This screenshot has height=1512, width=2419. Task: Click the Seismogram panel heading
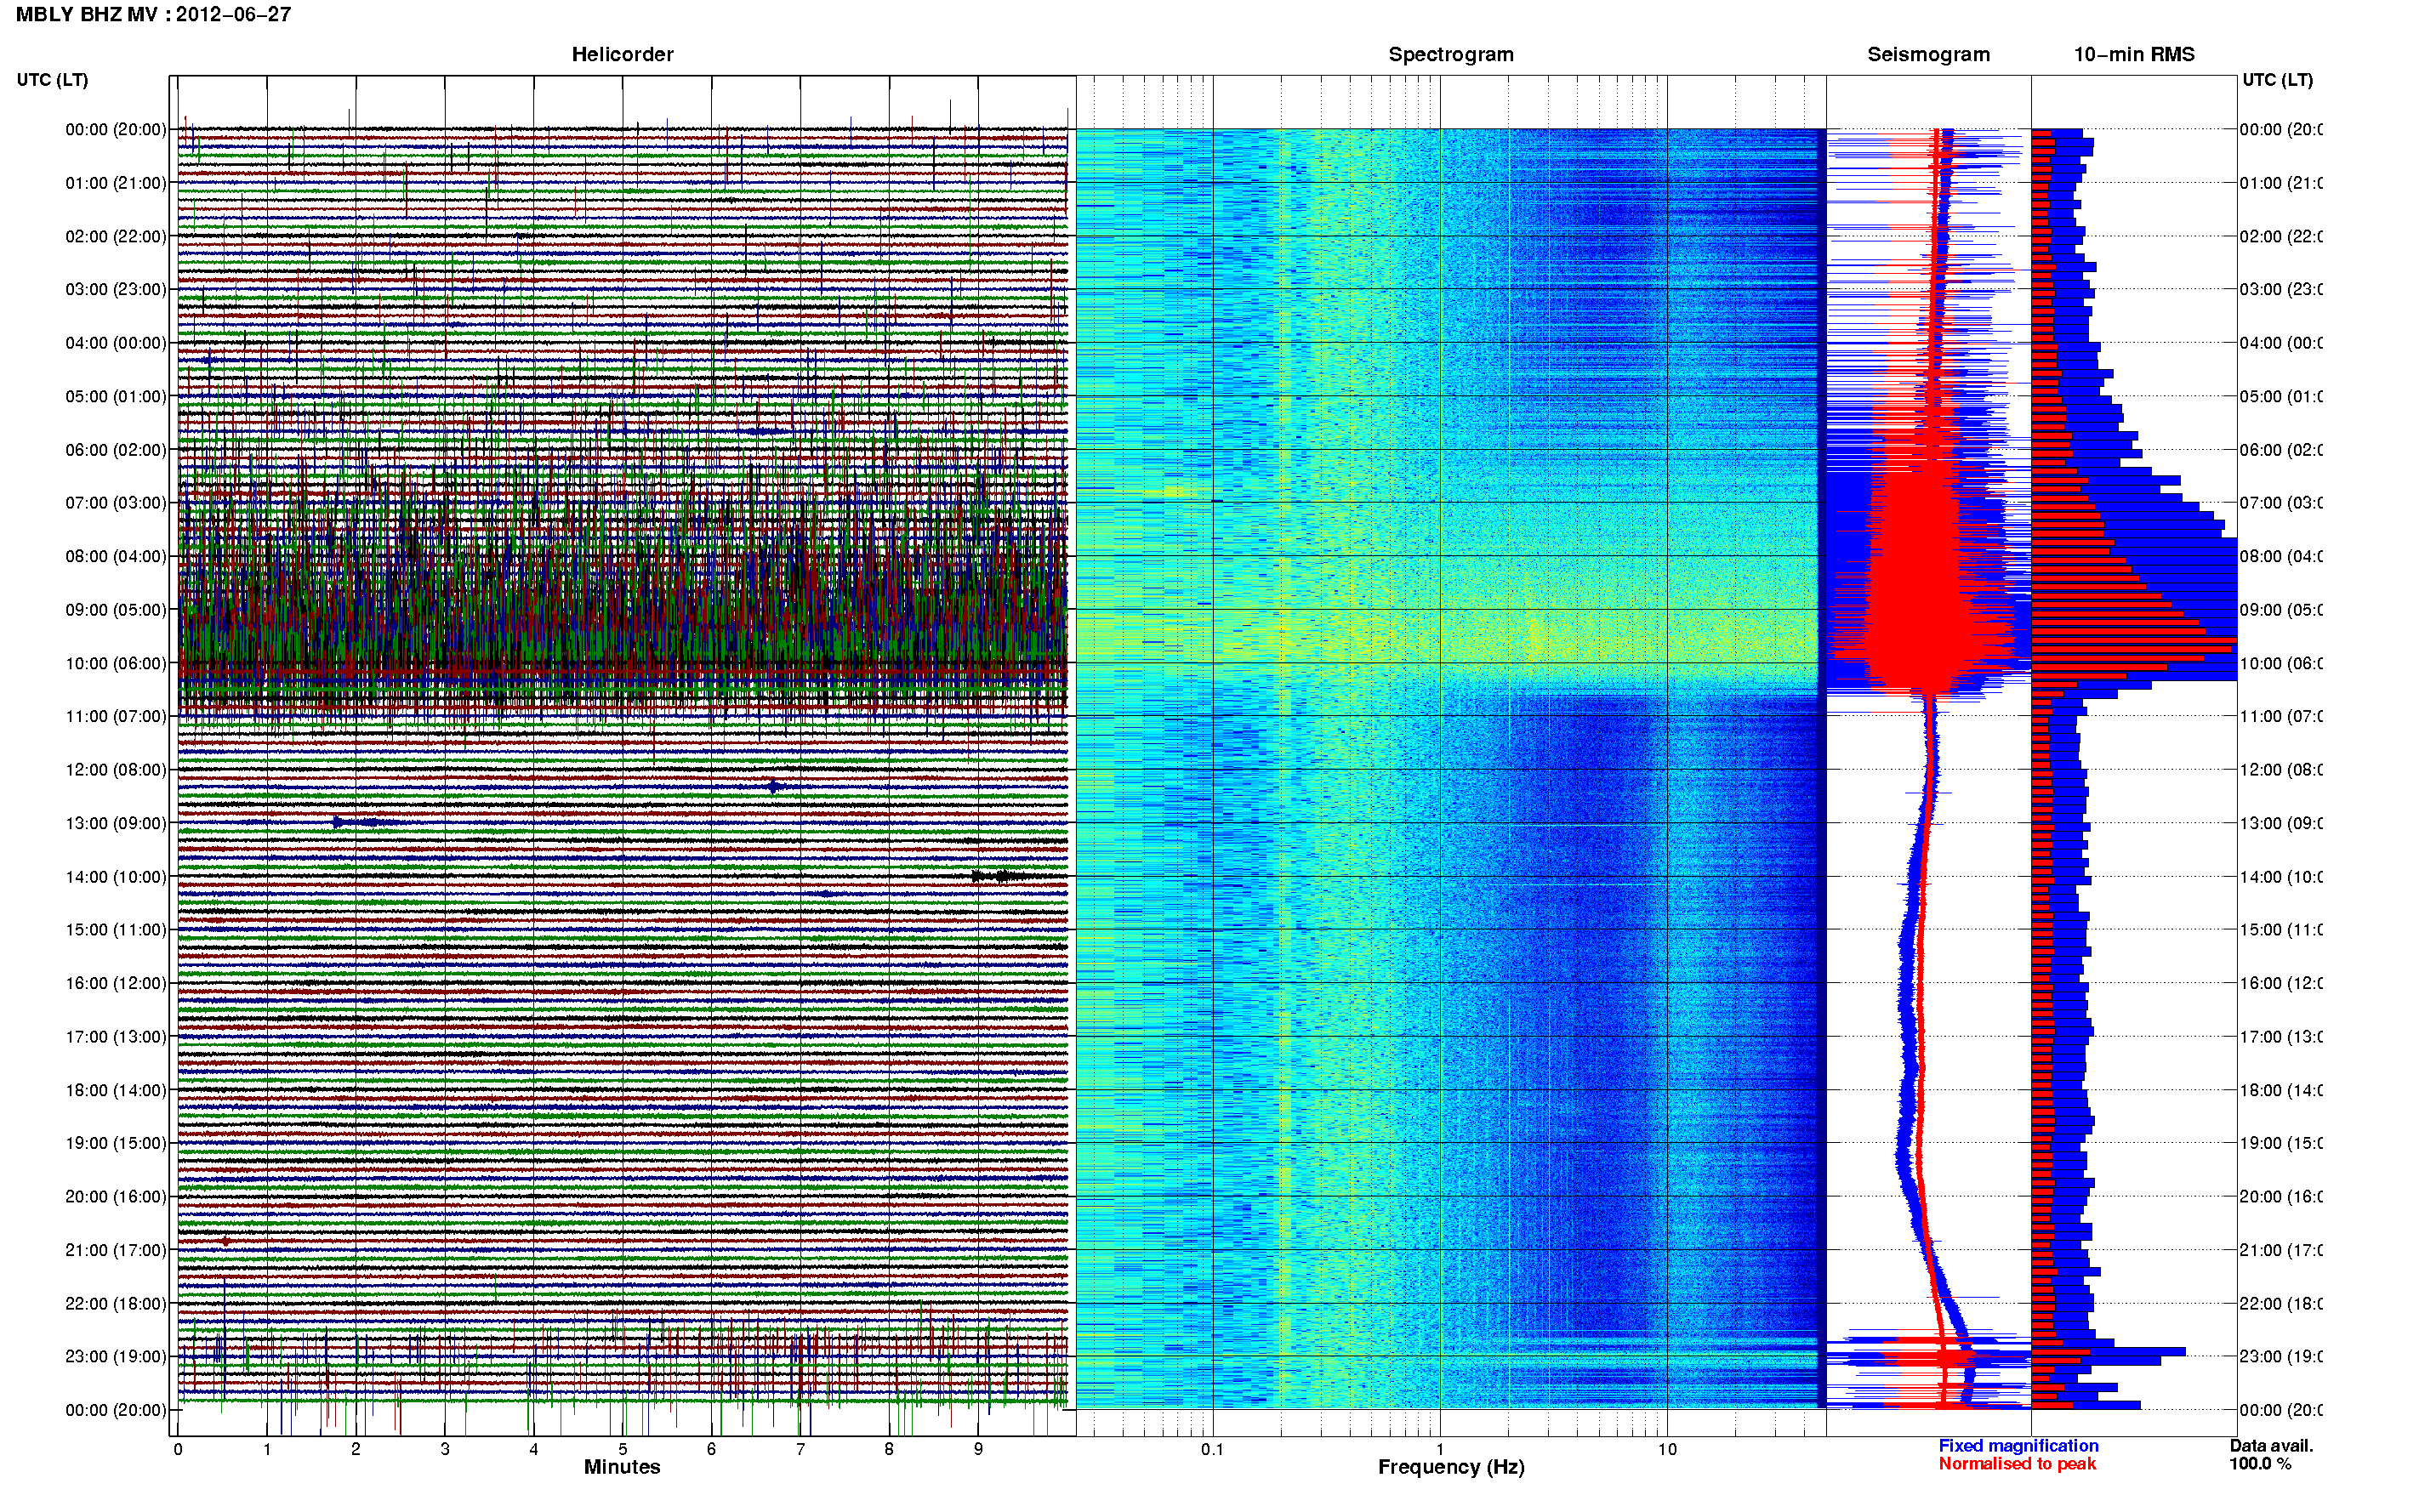[1928, 55]
